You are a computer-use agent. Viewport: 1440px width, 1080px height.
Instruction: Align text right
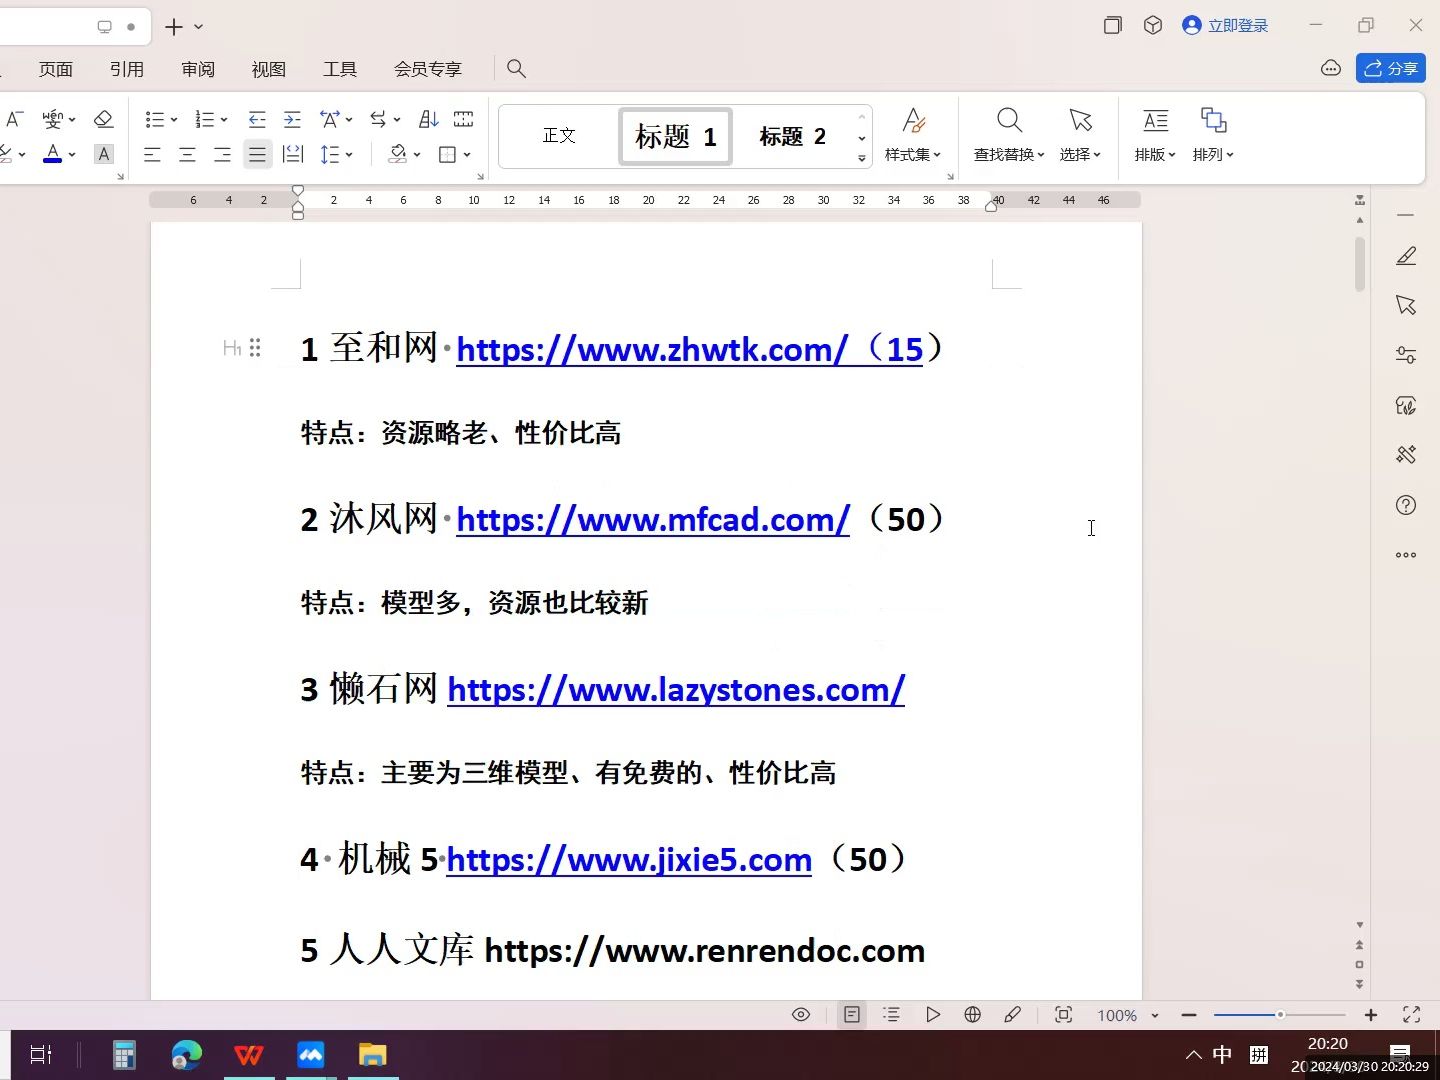[222, 154]
